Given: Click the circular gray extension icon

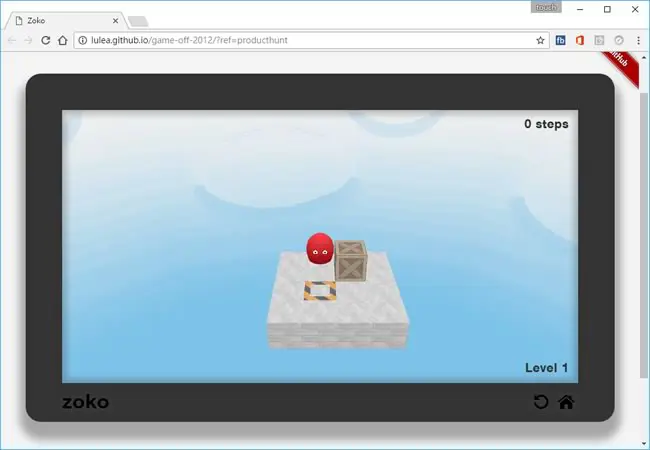Looking at the screenshot, I should [x=619, y=40].
